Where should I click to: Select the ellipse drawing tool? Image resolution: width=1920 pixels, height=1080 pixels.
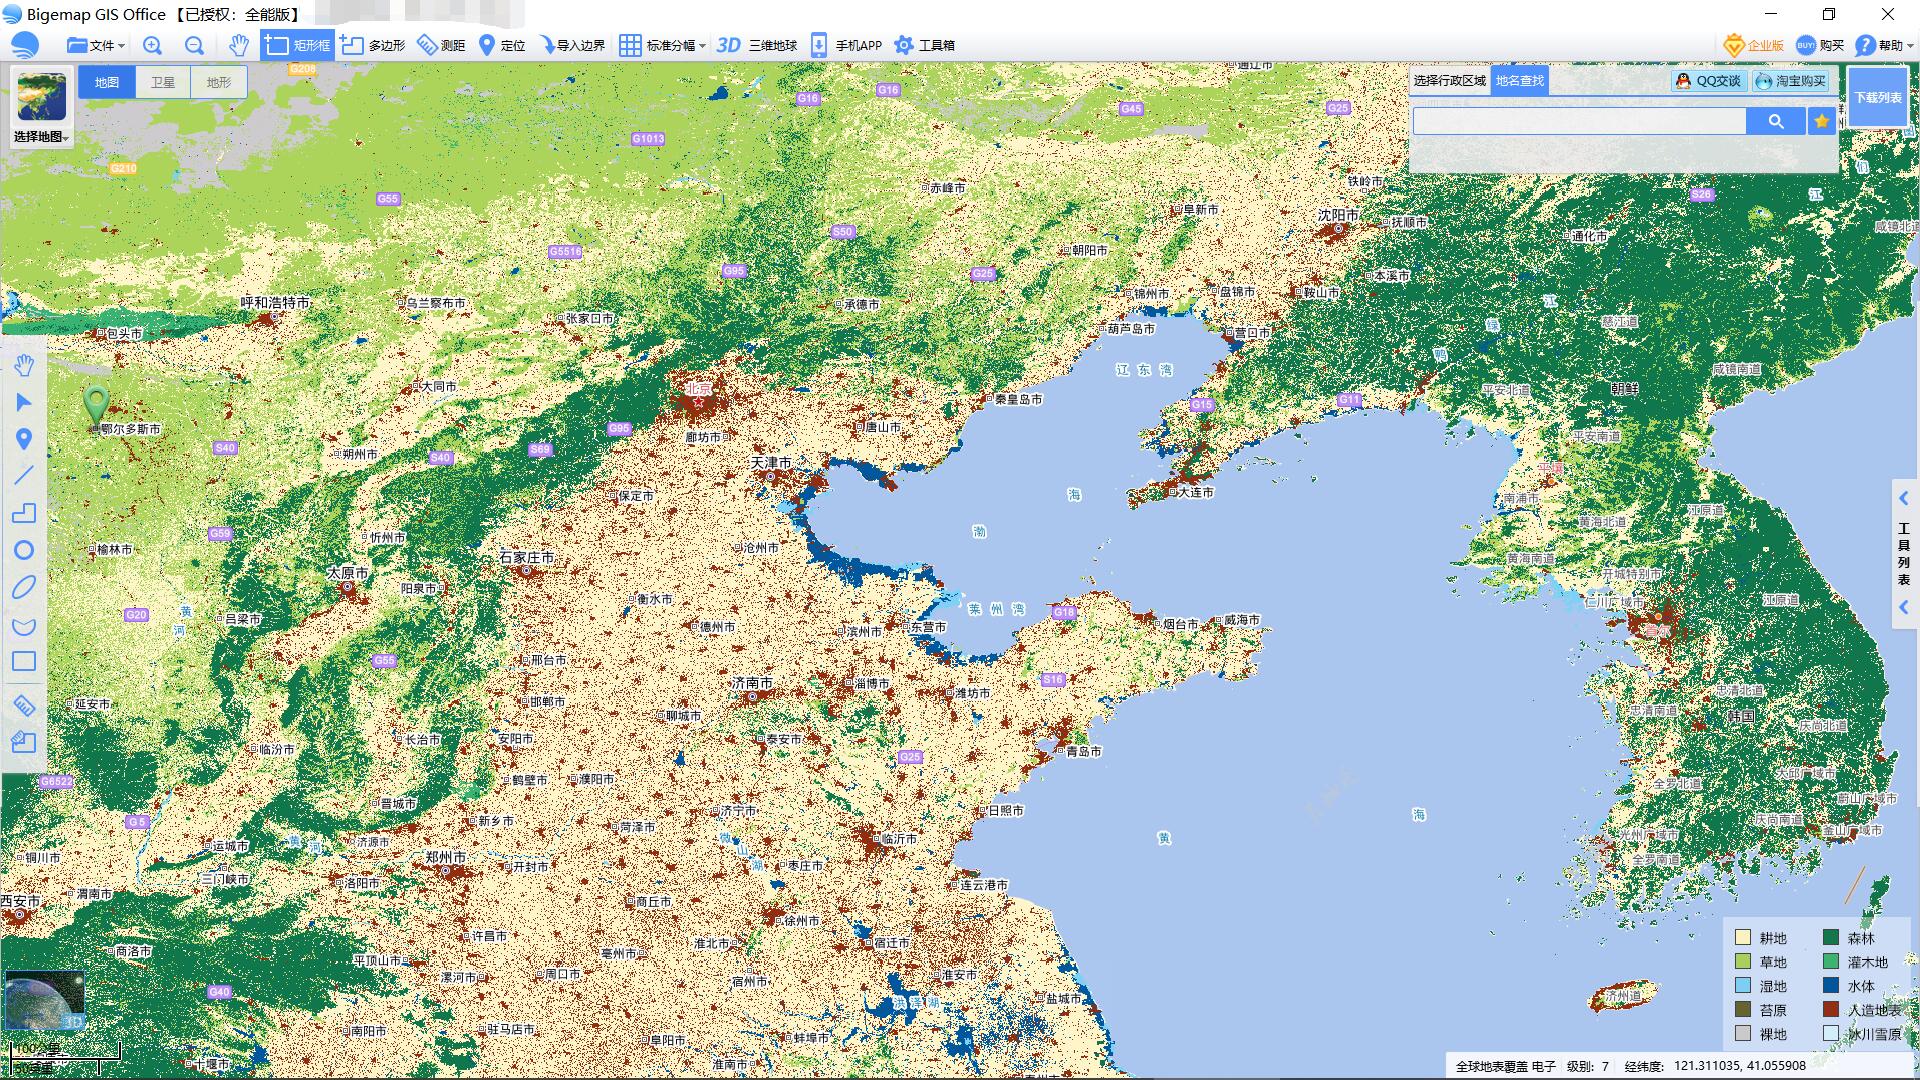click(24, 587)
